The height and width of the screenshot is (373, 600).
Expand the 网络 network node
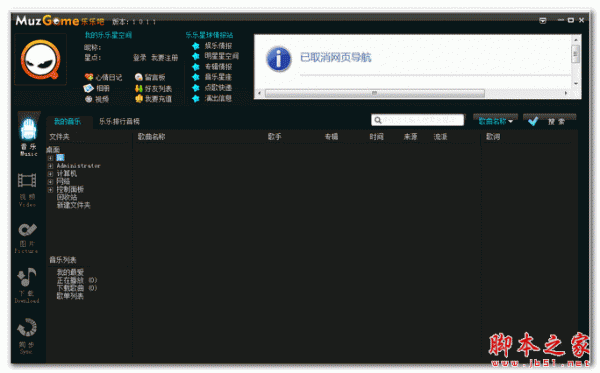pos(50,181)
